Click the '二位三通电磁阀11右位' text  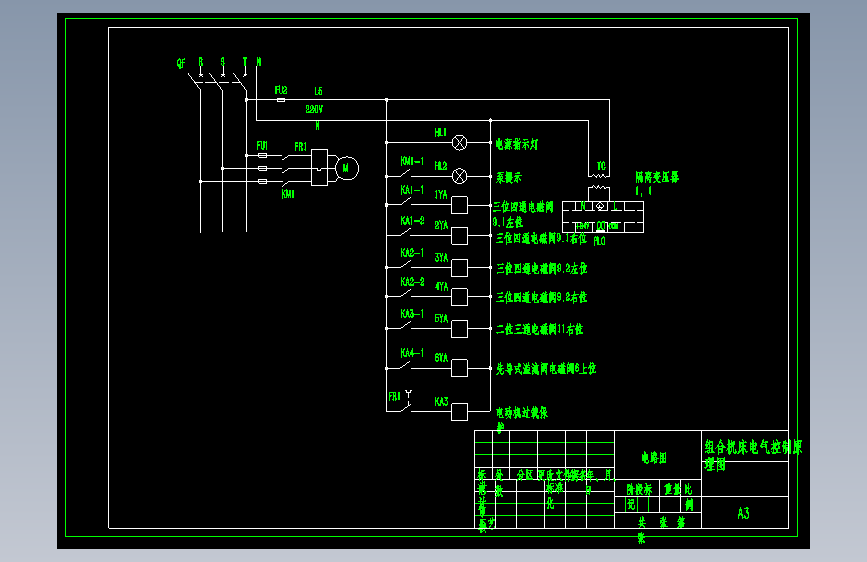539,330
